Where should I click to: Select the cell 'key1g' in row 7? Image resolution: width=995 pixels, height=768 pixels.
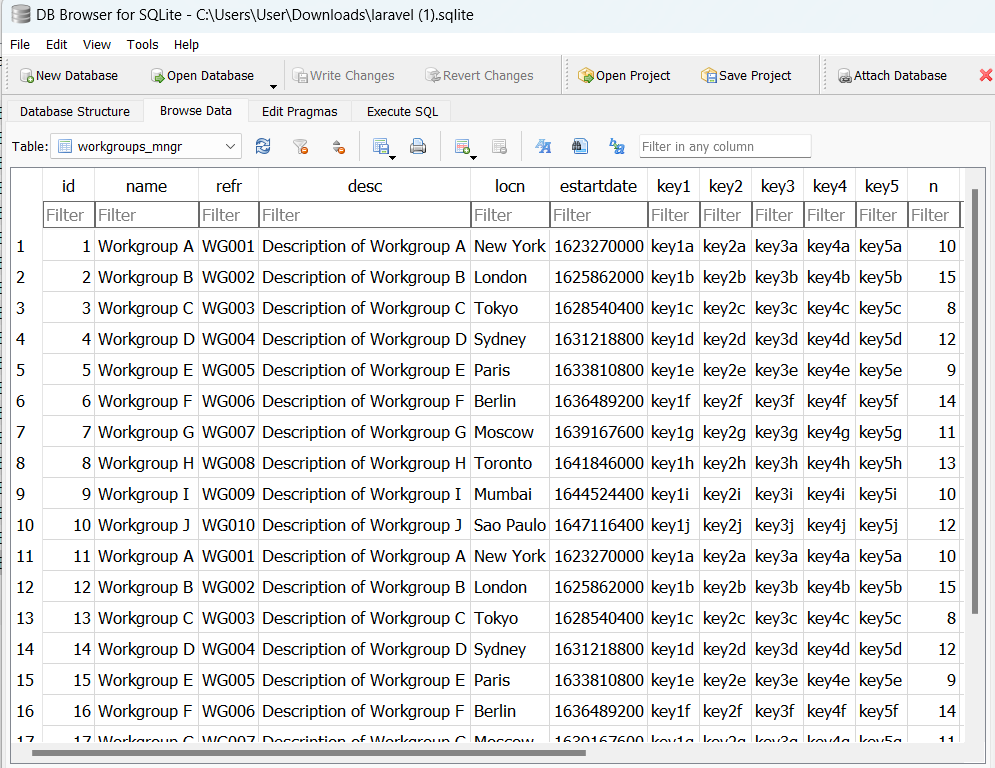pos(673,432)
